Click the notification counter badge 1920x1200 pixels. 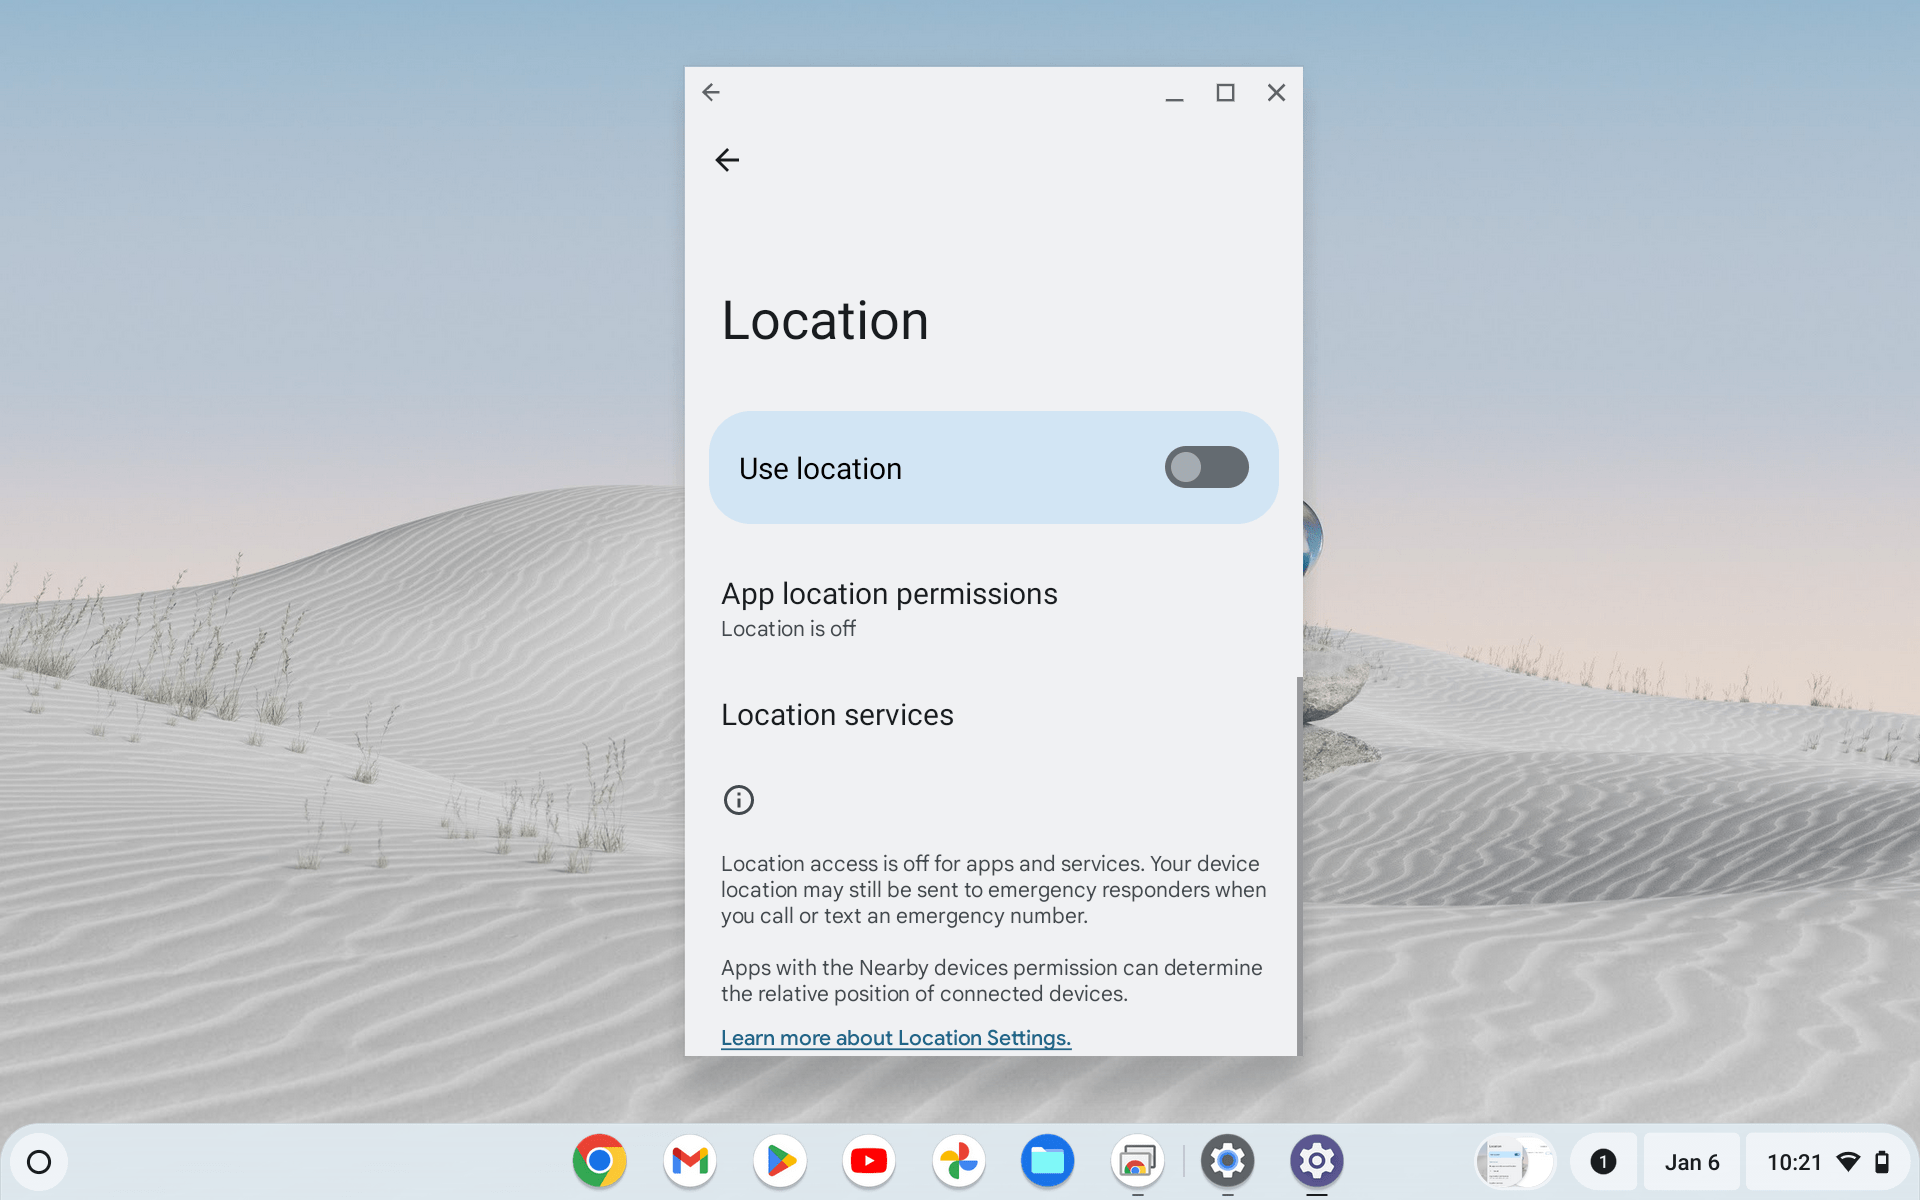click(x=1604, y=1161)
